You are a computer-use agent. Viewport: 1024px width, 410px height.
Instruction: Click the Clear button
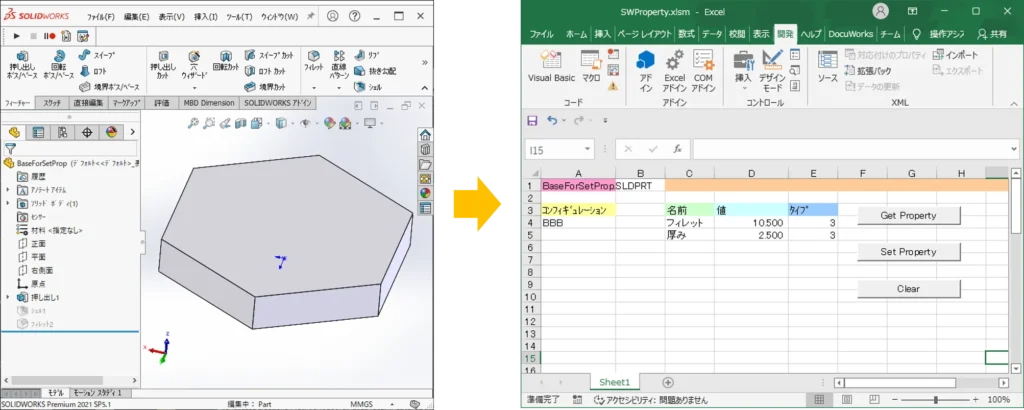coord(908,289)
